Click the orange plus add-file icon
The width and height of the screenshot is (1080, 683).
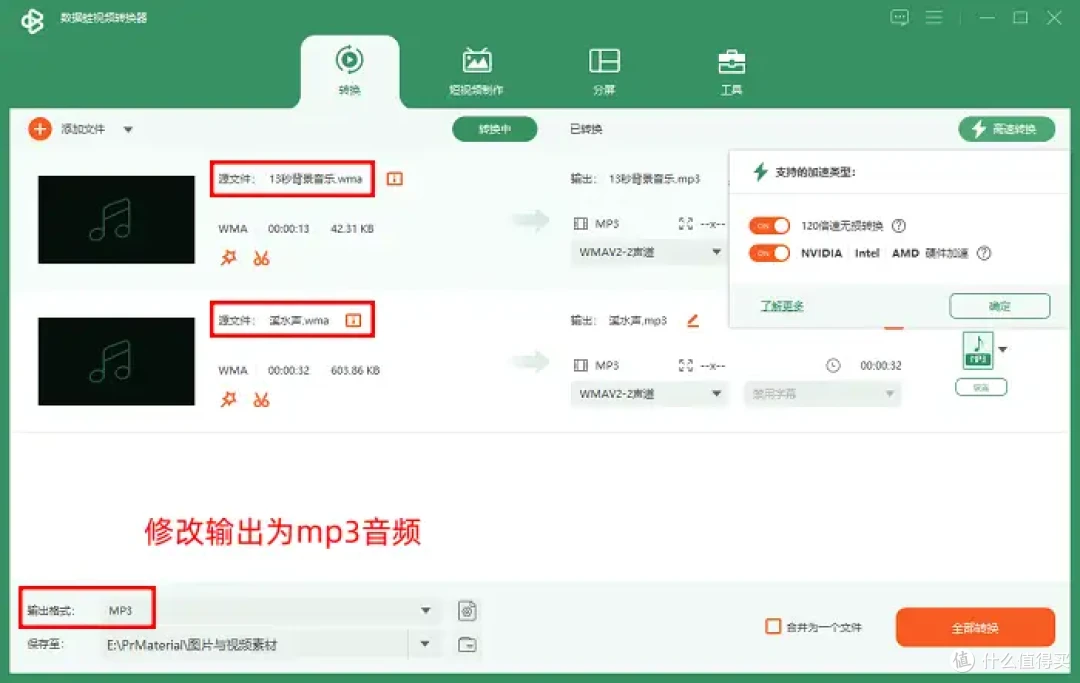point(40,129)
